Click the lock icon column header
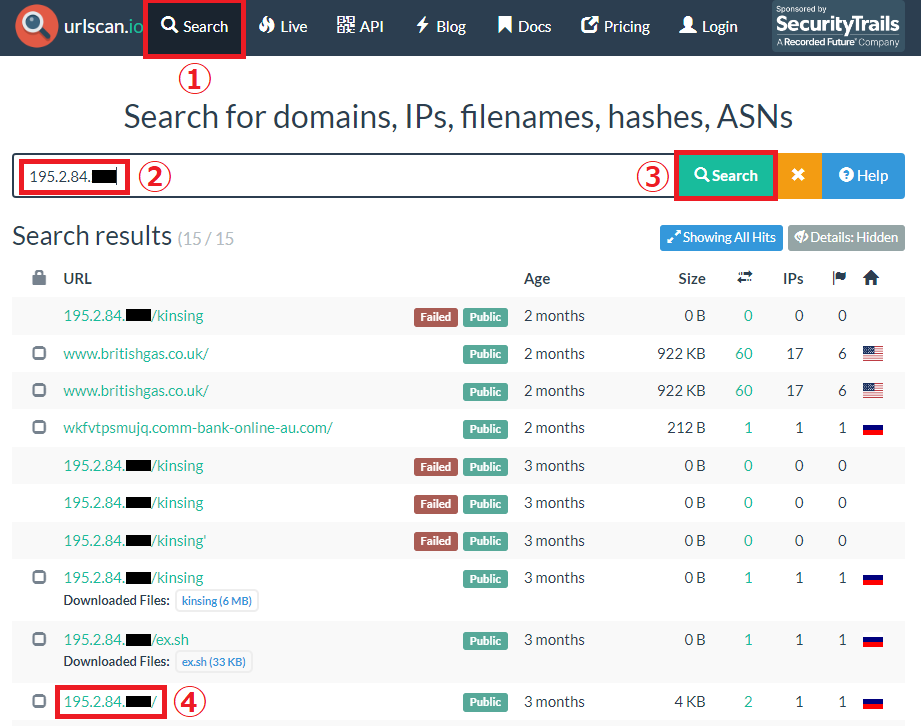The height and width of the screenshot is (726, 921). (x=39, y=278)
